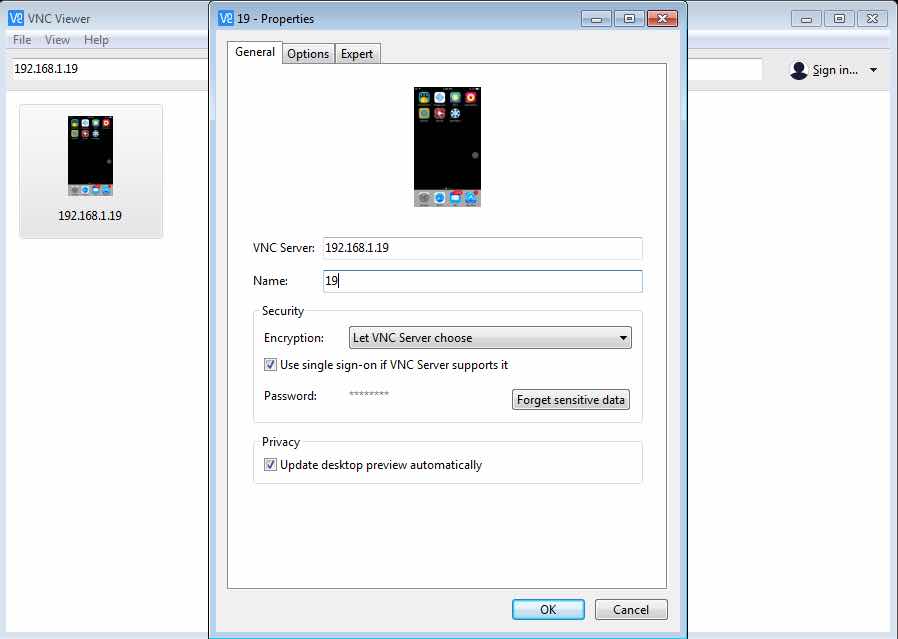Image resolution: width=898 pixels, height=639 pixels.
Task: Toggle Update desktop preview automatically checkbox
Action: (x=270, y=464)
